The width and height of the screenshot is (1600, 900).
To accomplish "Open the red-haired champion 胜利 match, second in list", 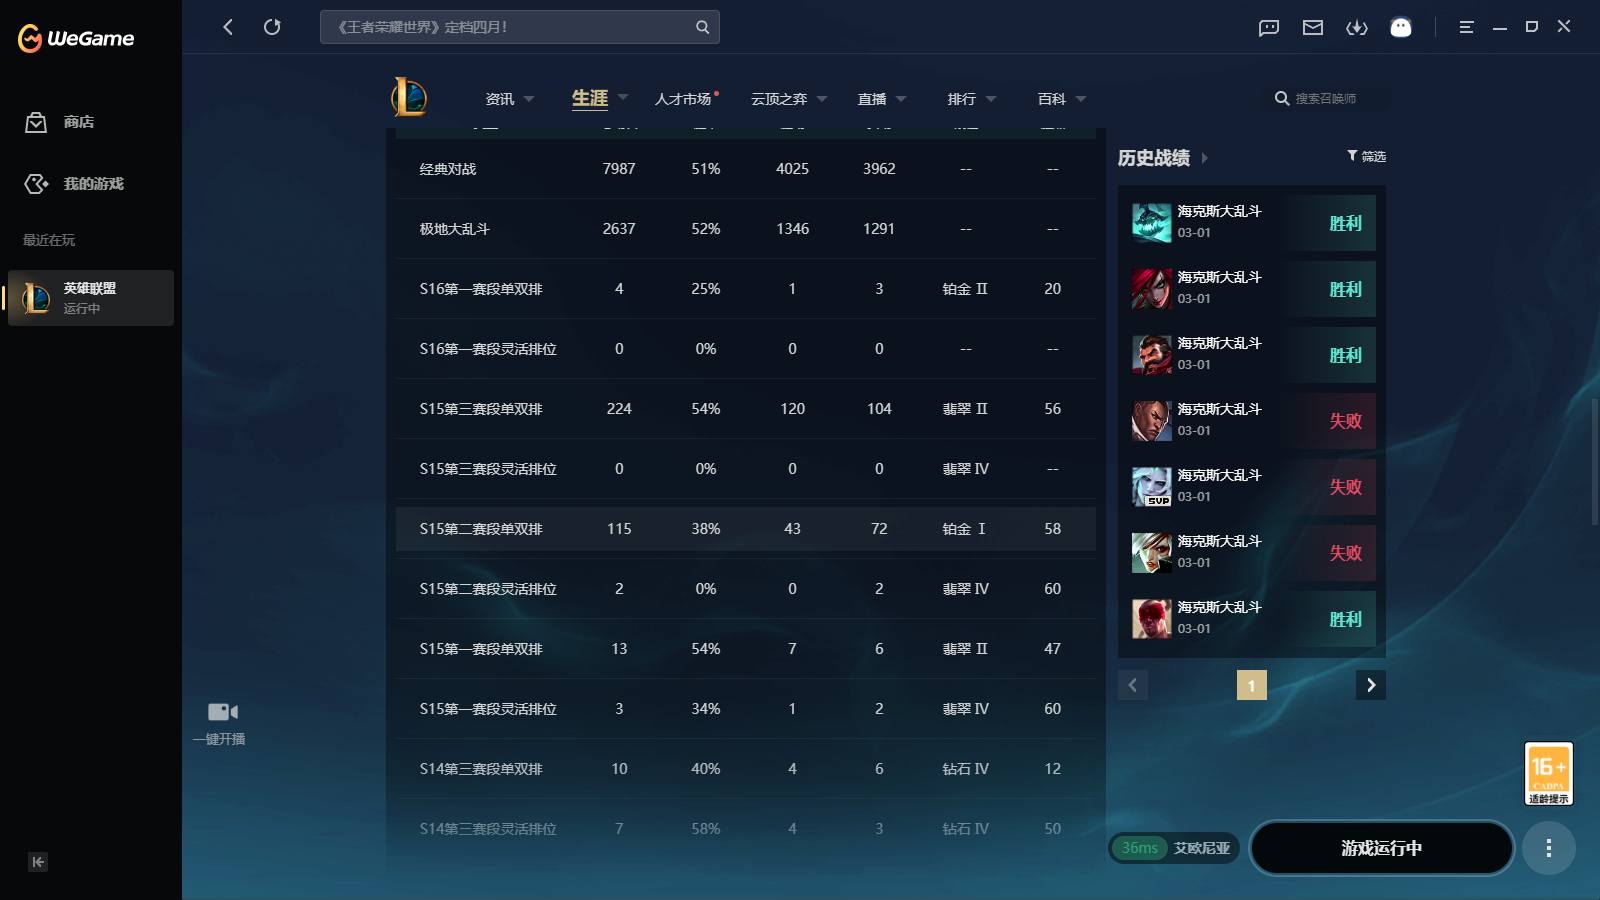I will click(x=1252, y=289).
